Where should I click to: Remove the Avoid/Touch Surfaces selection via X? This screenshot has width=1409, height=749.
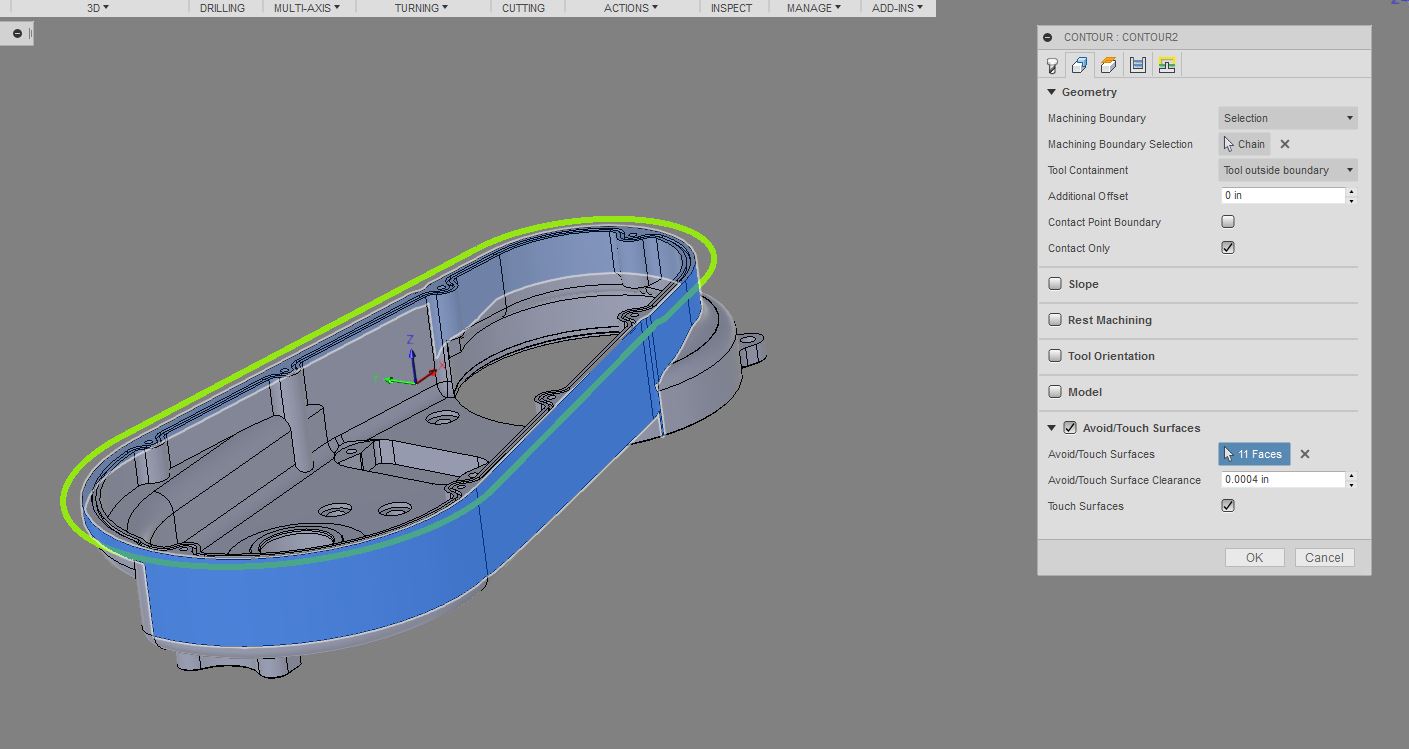pyautogui.click(x=1305, y=454)
